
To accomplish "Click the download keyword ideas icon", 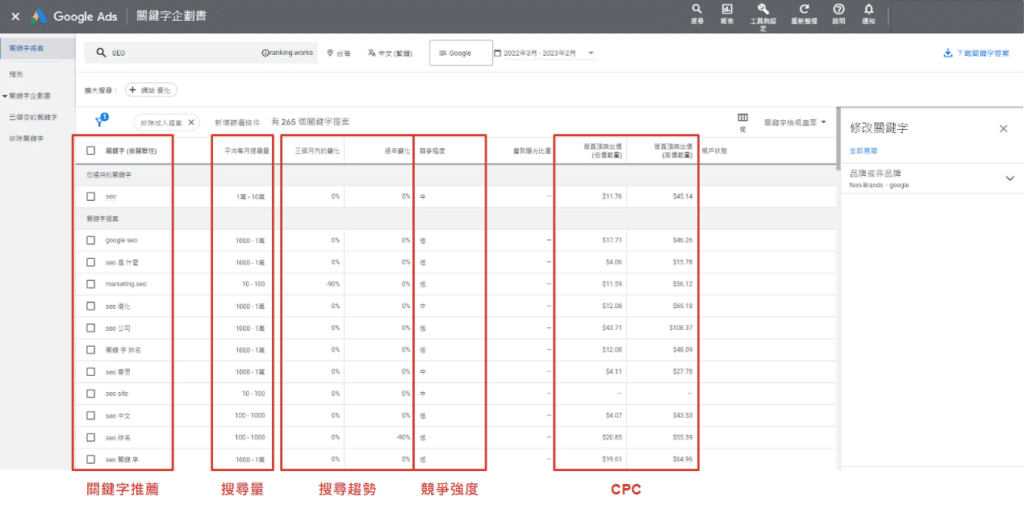I will click(948, 54).
